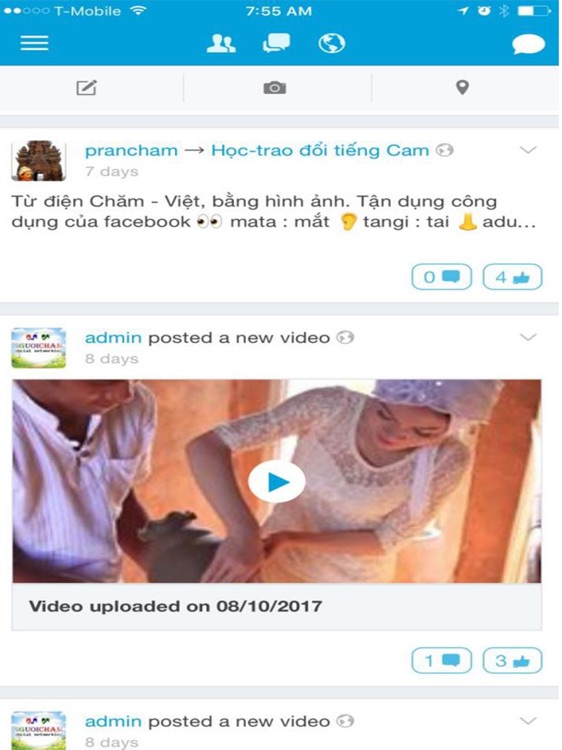Open prancham's avatar thumbnail
The height and width of the screenshot is (750, 562).
click(39, 161)
